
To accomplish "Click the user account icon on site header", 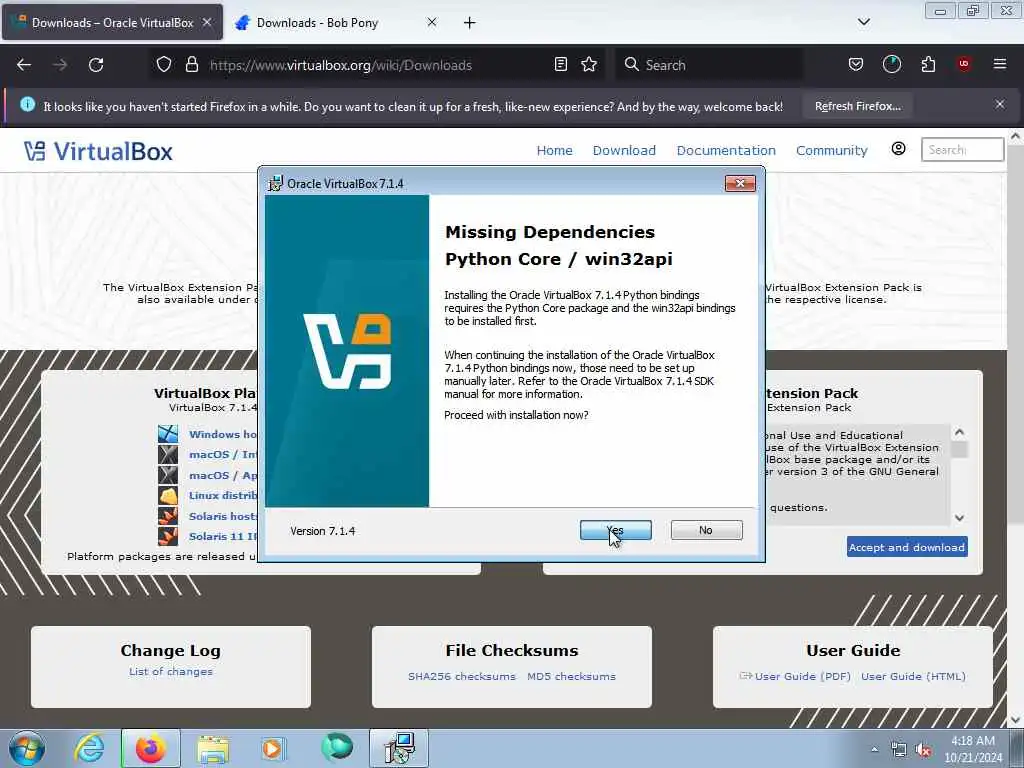I will pyautogui.click(x=899, y=149).
